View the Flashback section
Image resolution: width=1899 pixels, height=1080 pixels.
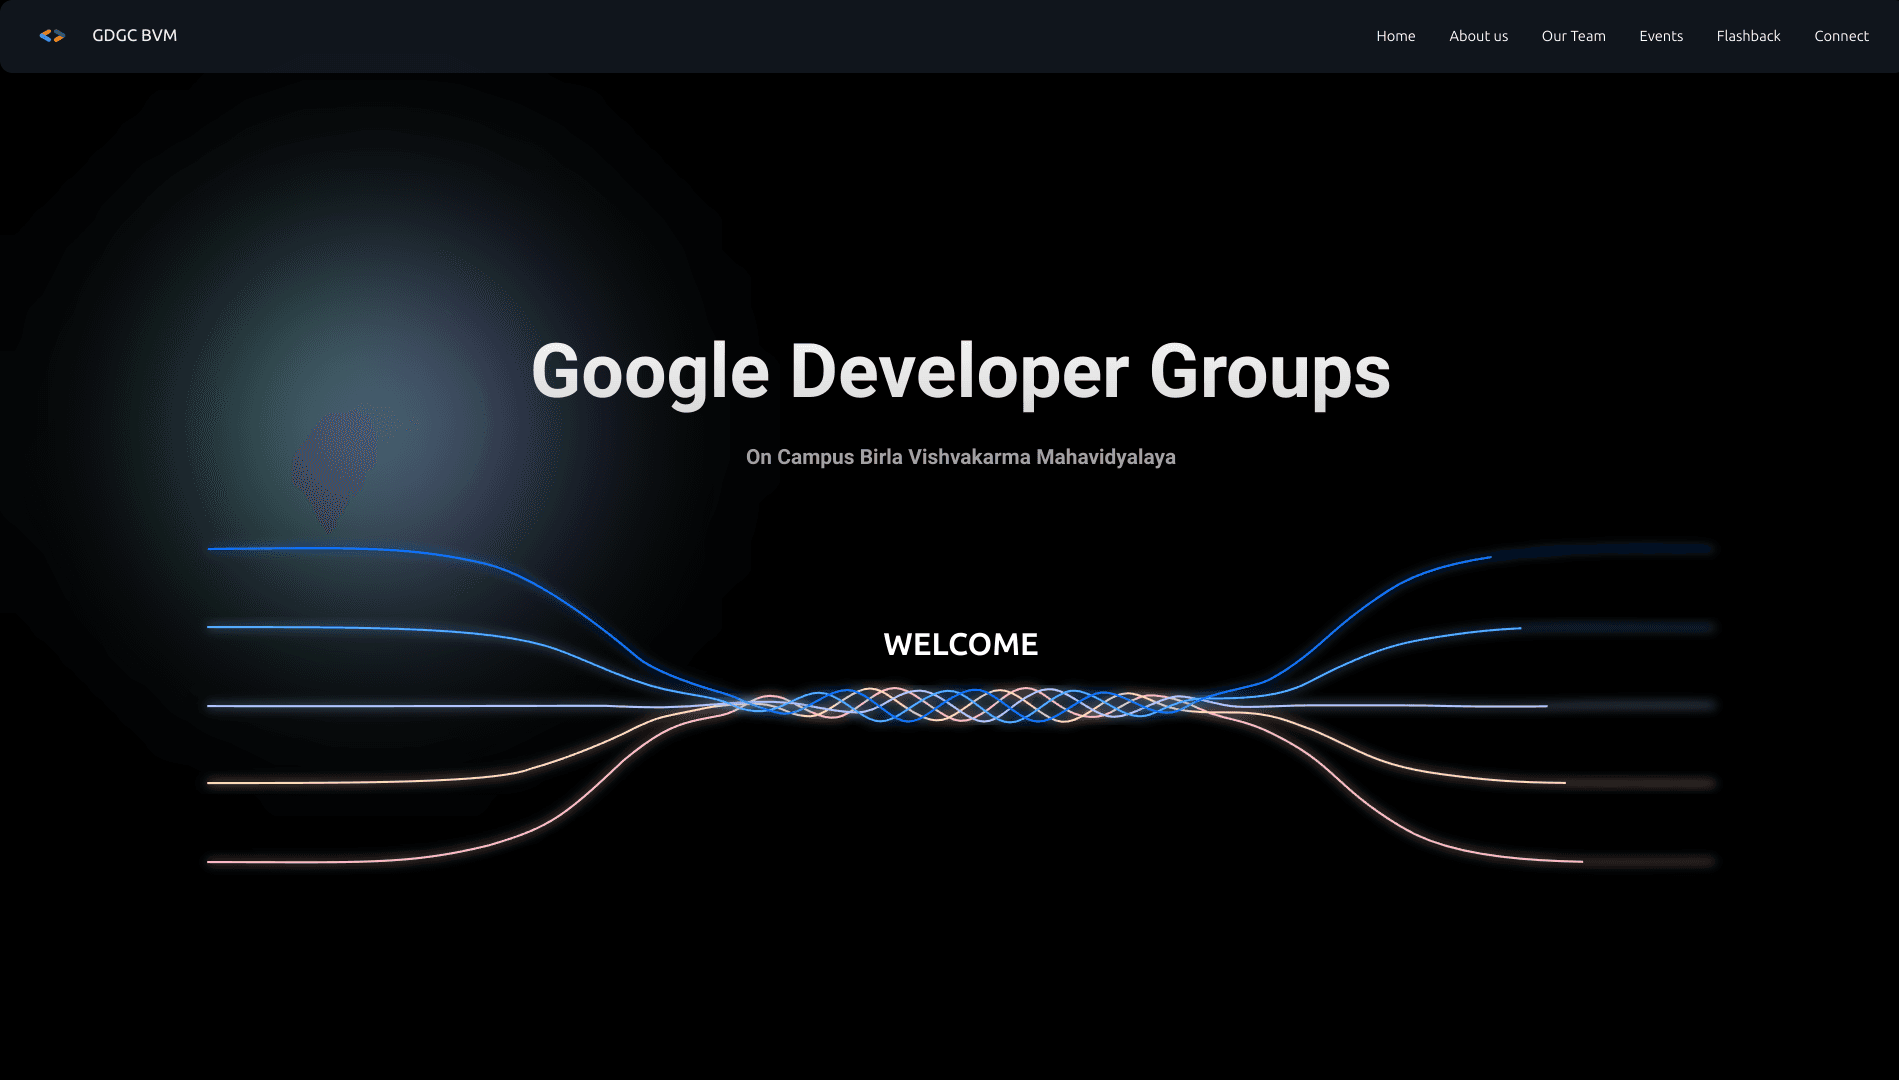[1748, 36]
